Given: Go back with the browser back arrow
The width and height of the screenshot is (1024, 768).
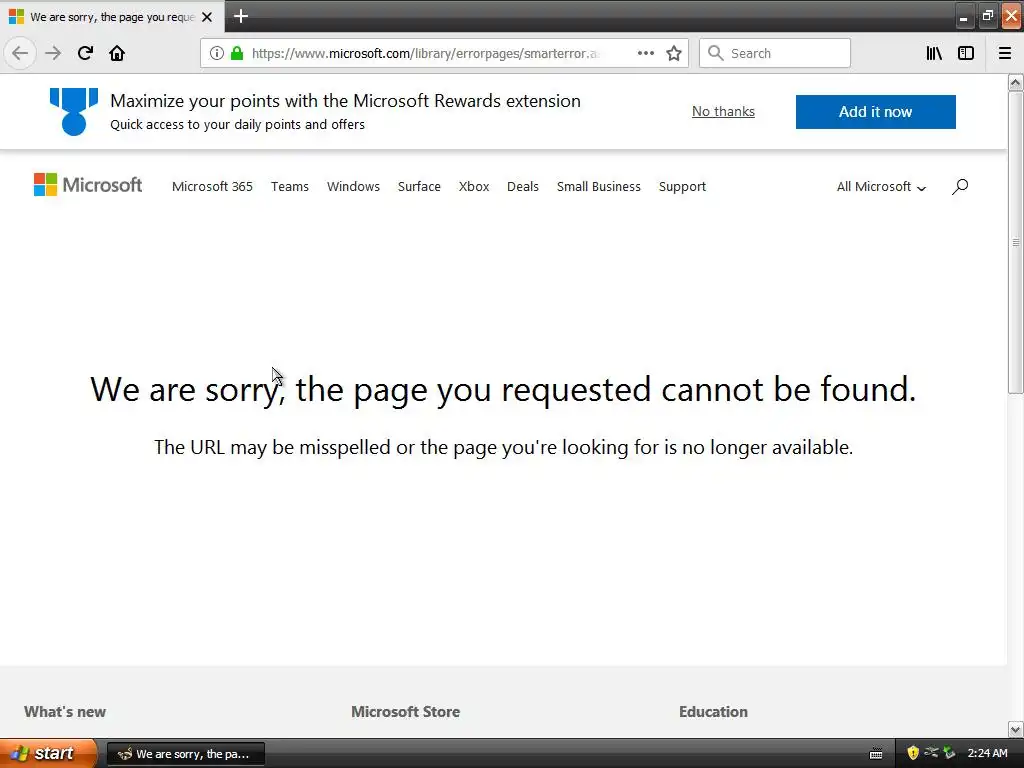Looking at the screenshot, I should tap(20, 53).
